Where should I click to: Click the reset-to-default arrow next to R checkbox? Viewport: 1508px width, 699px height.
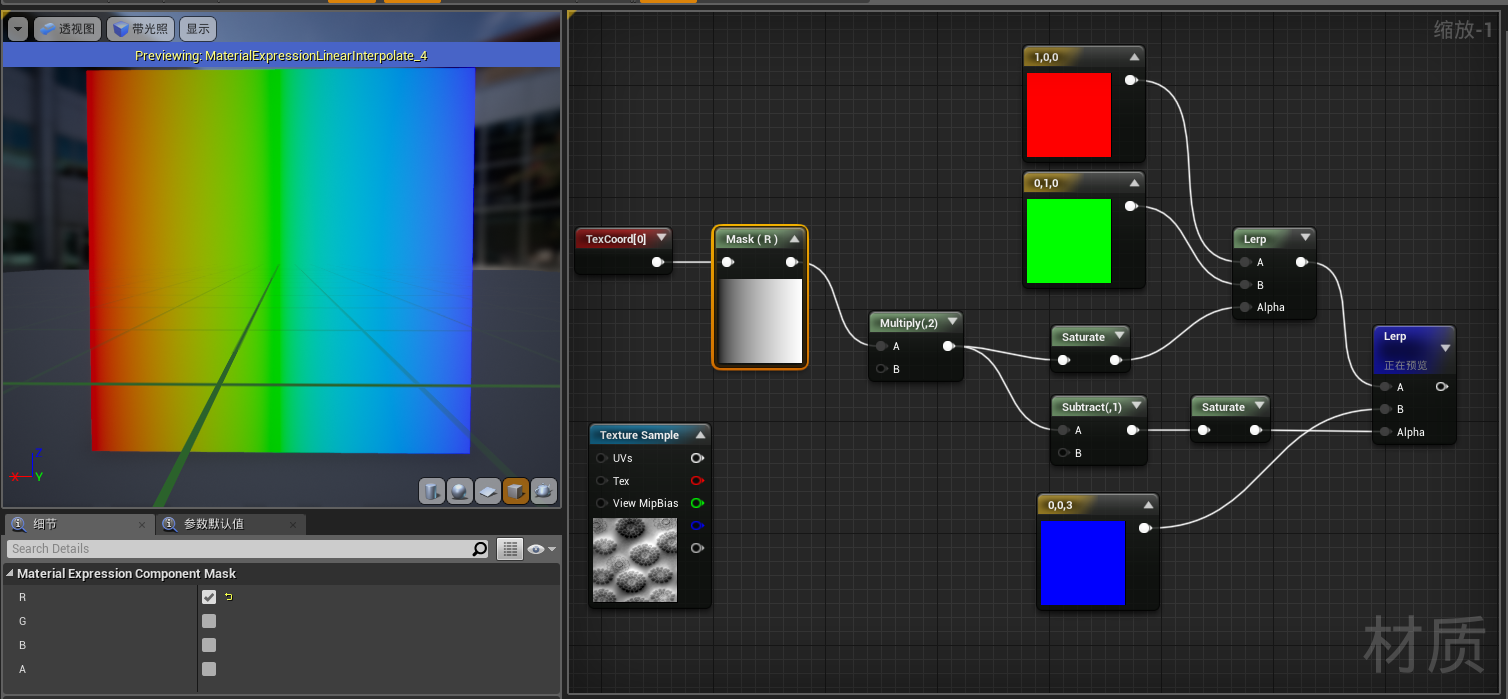coord(226,596)
